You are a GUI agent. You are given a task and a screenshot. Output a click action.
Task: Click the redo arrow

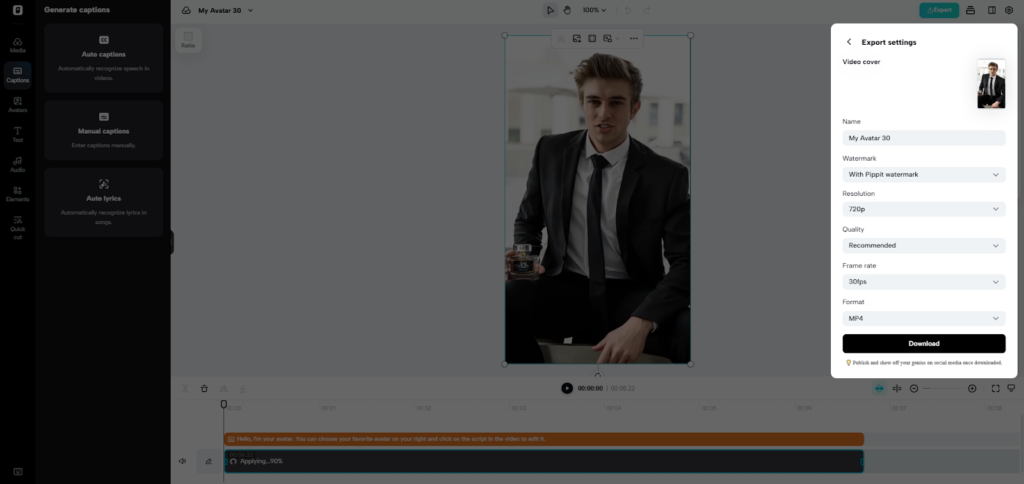pos(647,10)
